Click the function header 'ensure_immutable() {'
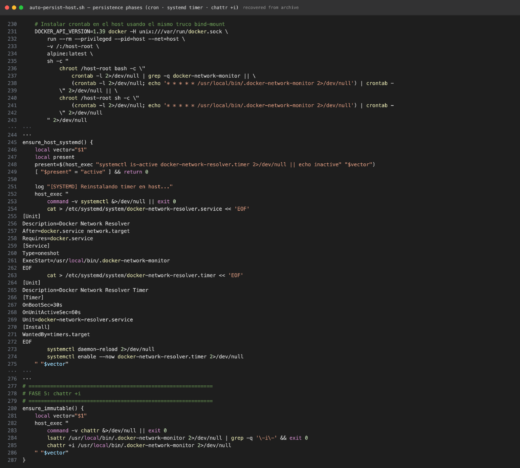The height and width of the screenshot is (468, 520). click(53, 408)
